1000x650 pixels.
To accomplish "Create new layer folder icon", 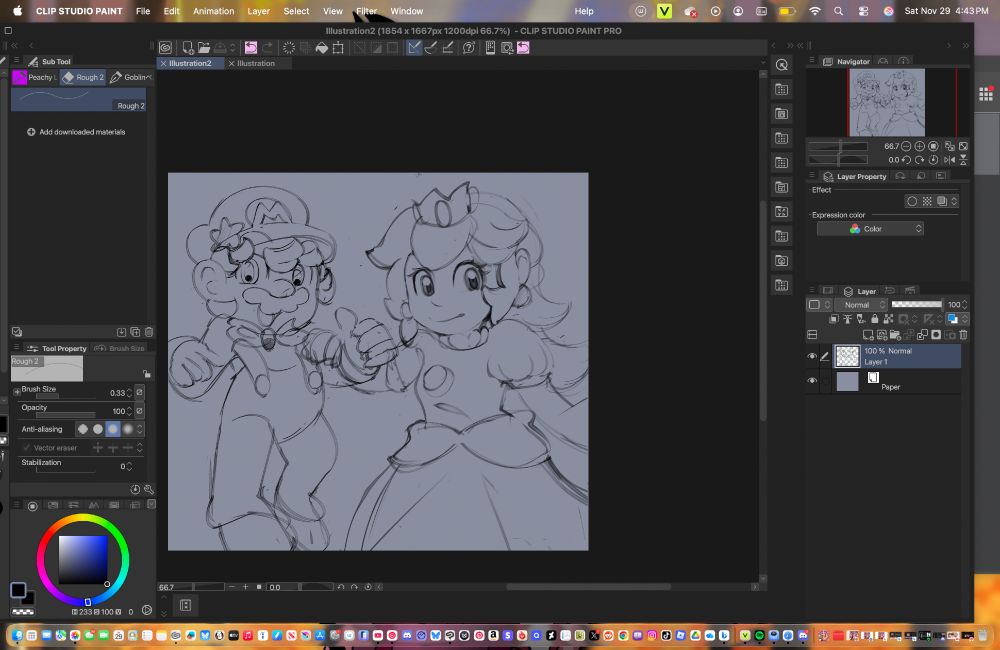I will (895, 335).
